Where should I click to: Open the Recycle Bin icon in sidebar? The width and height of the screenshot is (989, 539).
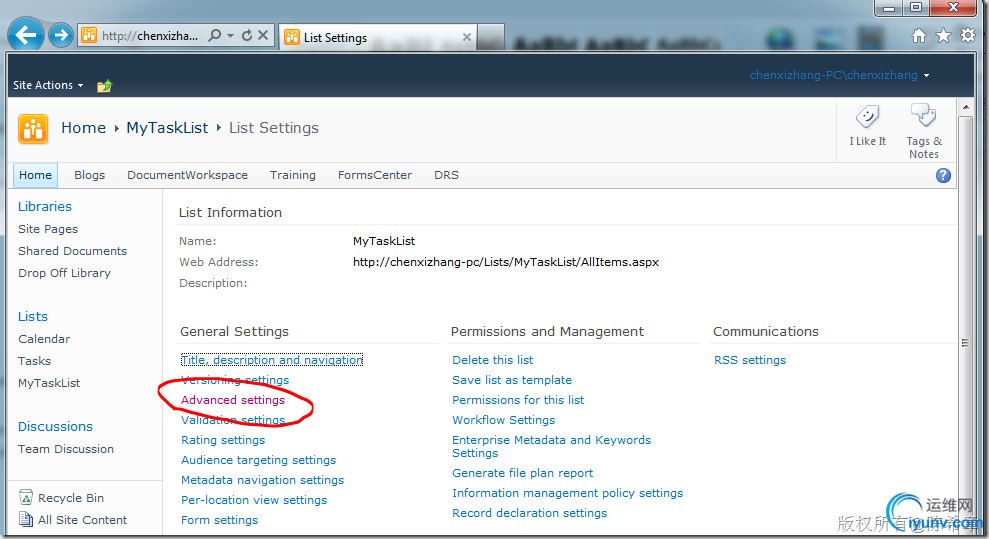tap(26, 498)
